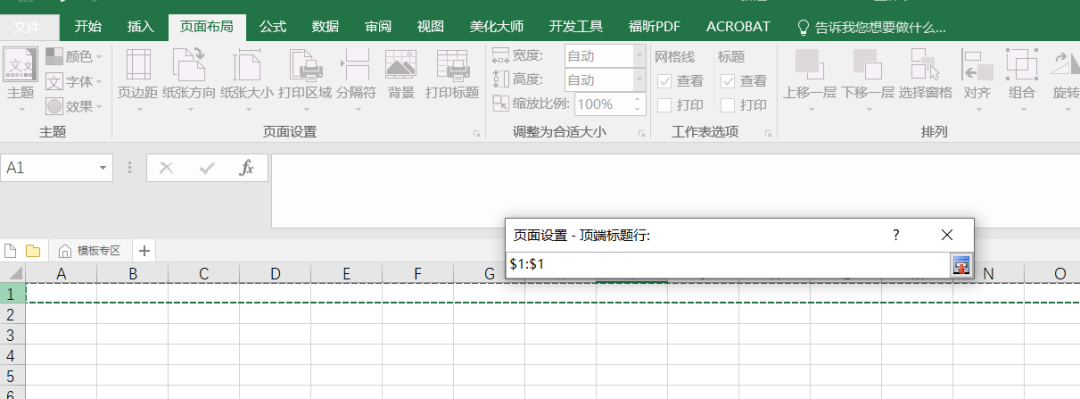The height and width of the screenshot is (399, 1080).
Task: Click the 下移一层 send backward icon
Action: coord(867,64)
